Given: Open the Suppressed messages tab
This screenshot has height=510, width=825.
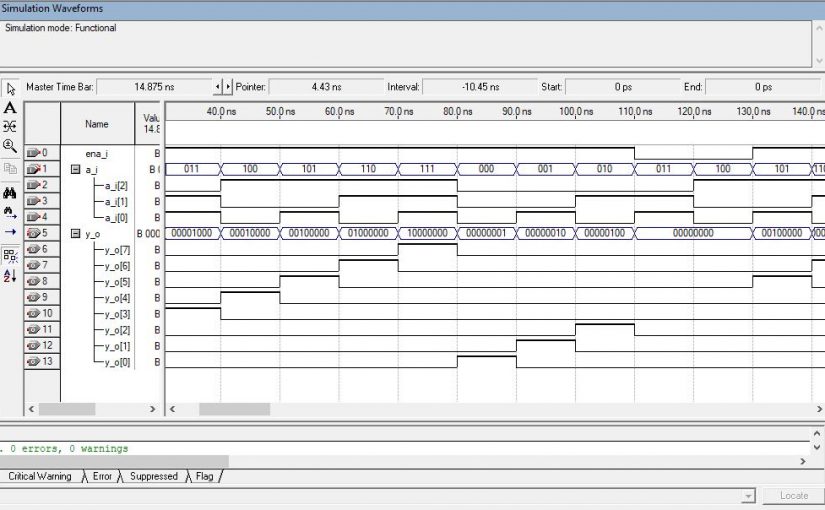Looking at the screenshot, I should pos(154,476).
